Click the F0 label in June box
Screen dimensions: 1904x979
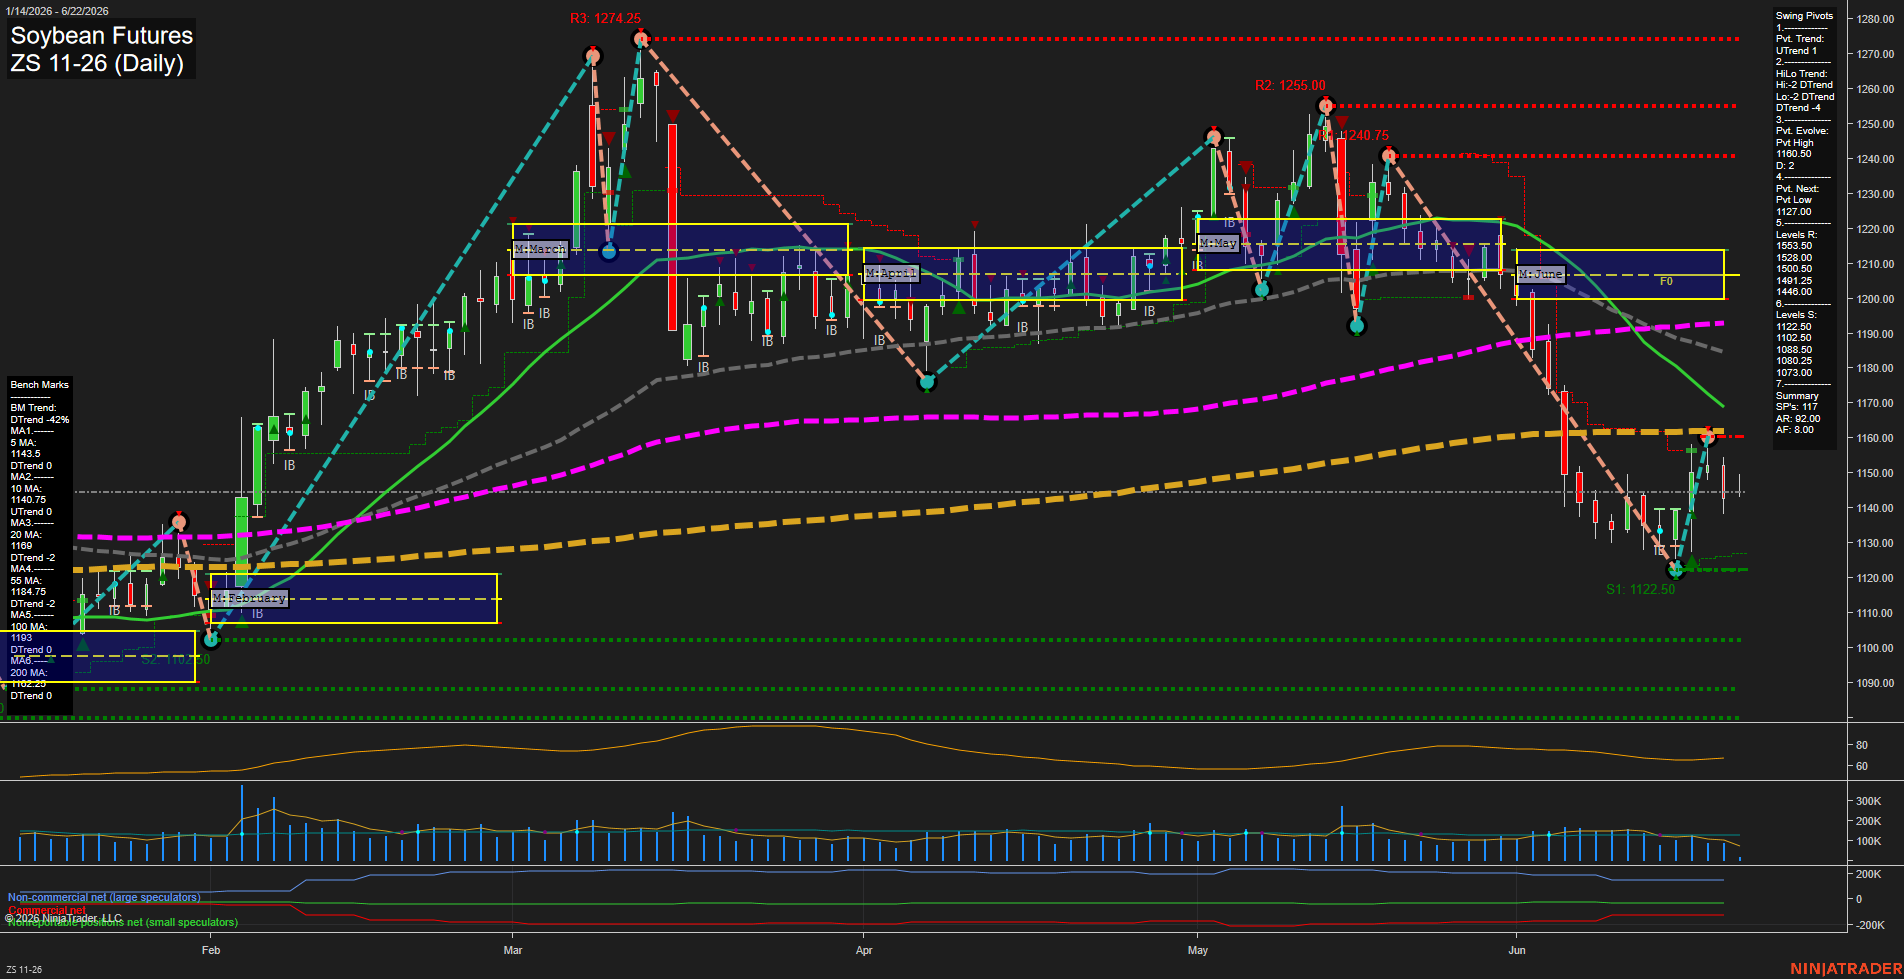tap(1666, 282)
